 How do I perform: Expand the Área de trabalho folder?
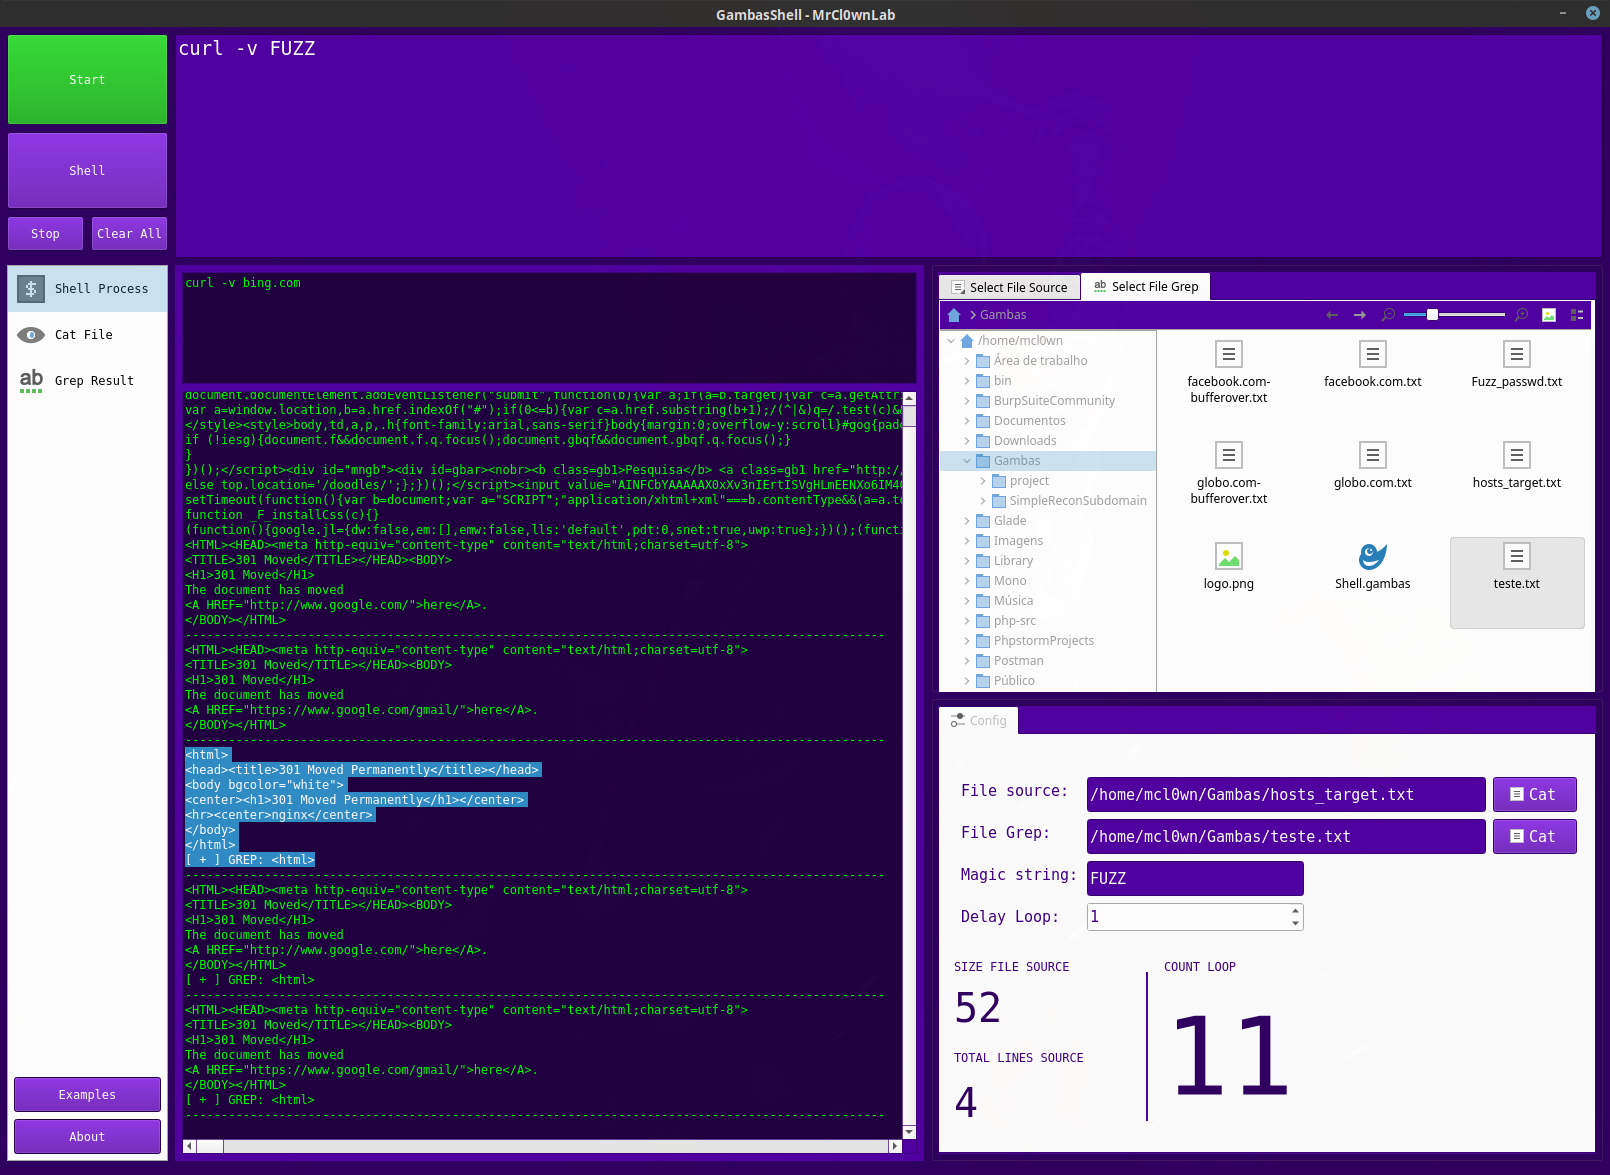coord(967,361)
